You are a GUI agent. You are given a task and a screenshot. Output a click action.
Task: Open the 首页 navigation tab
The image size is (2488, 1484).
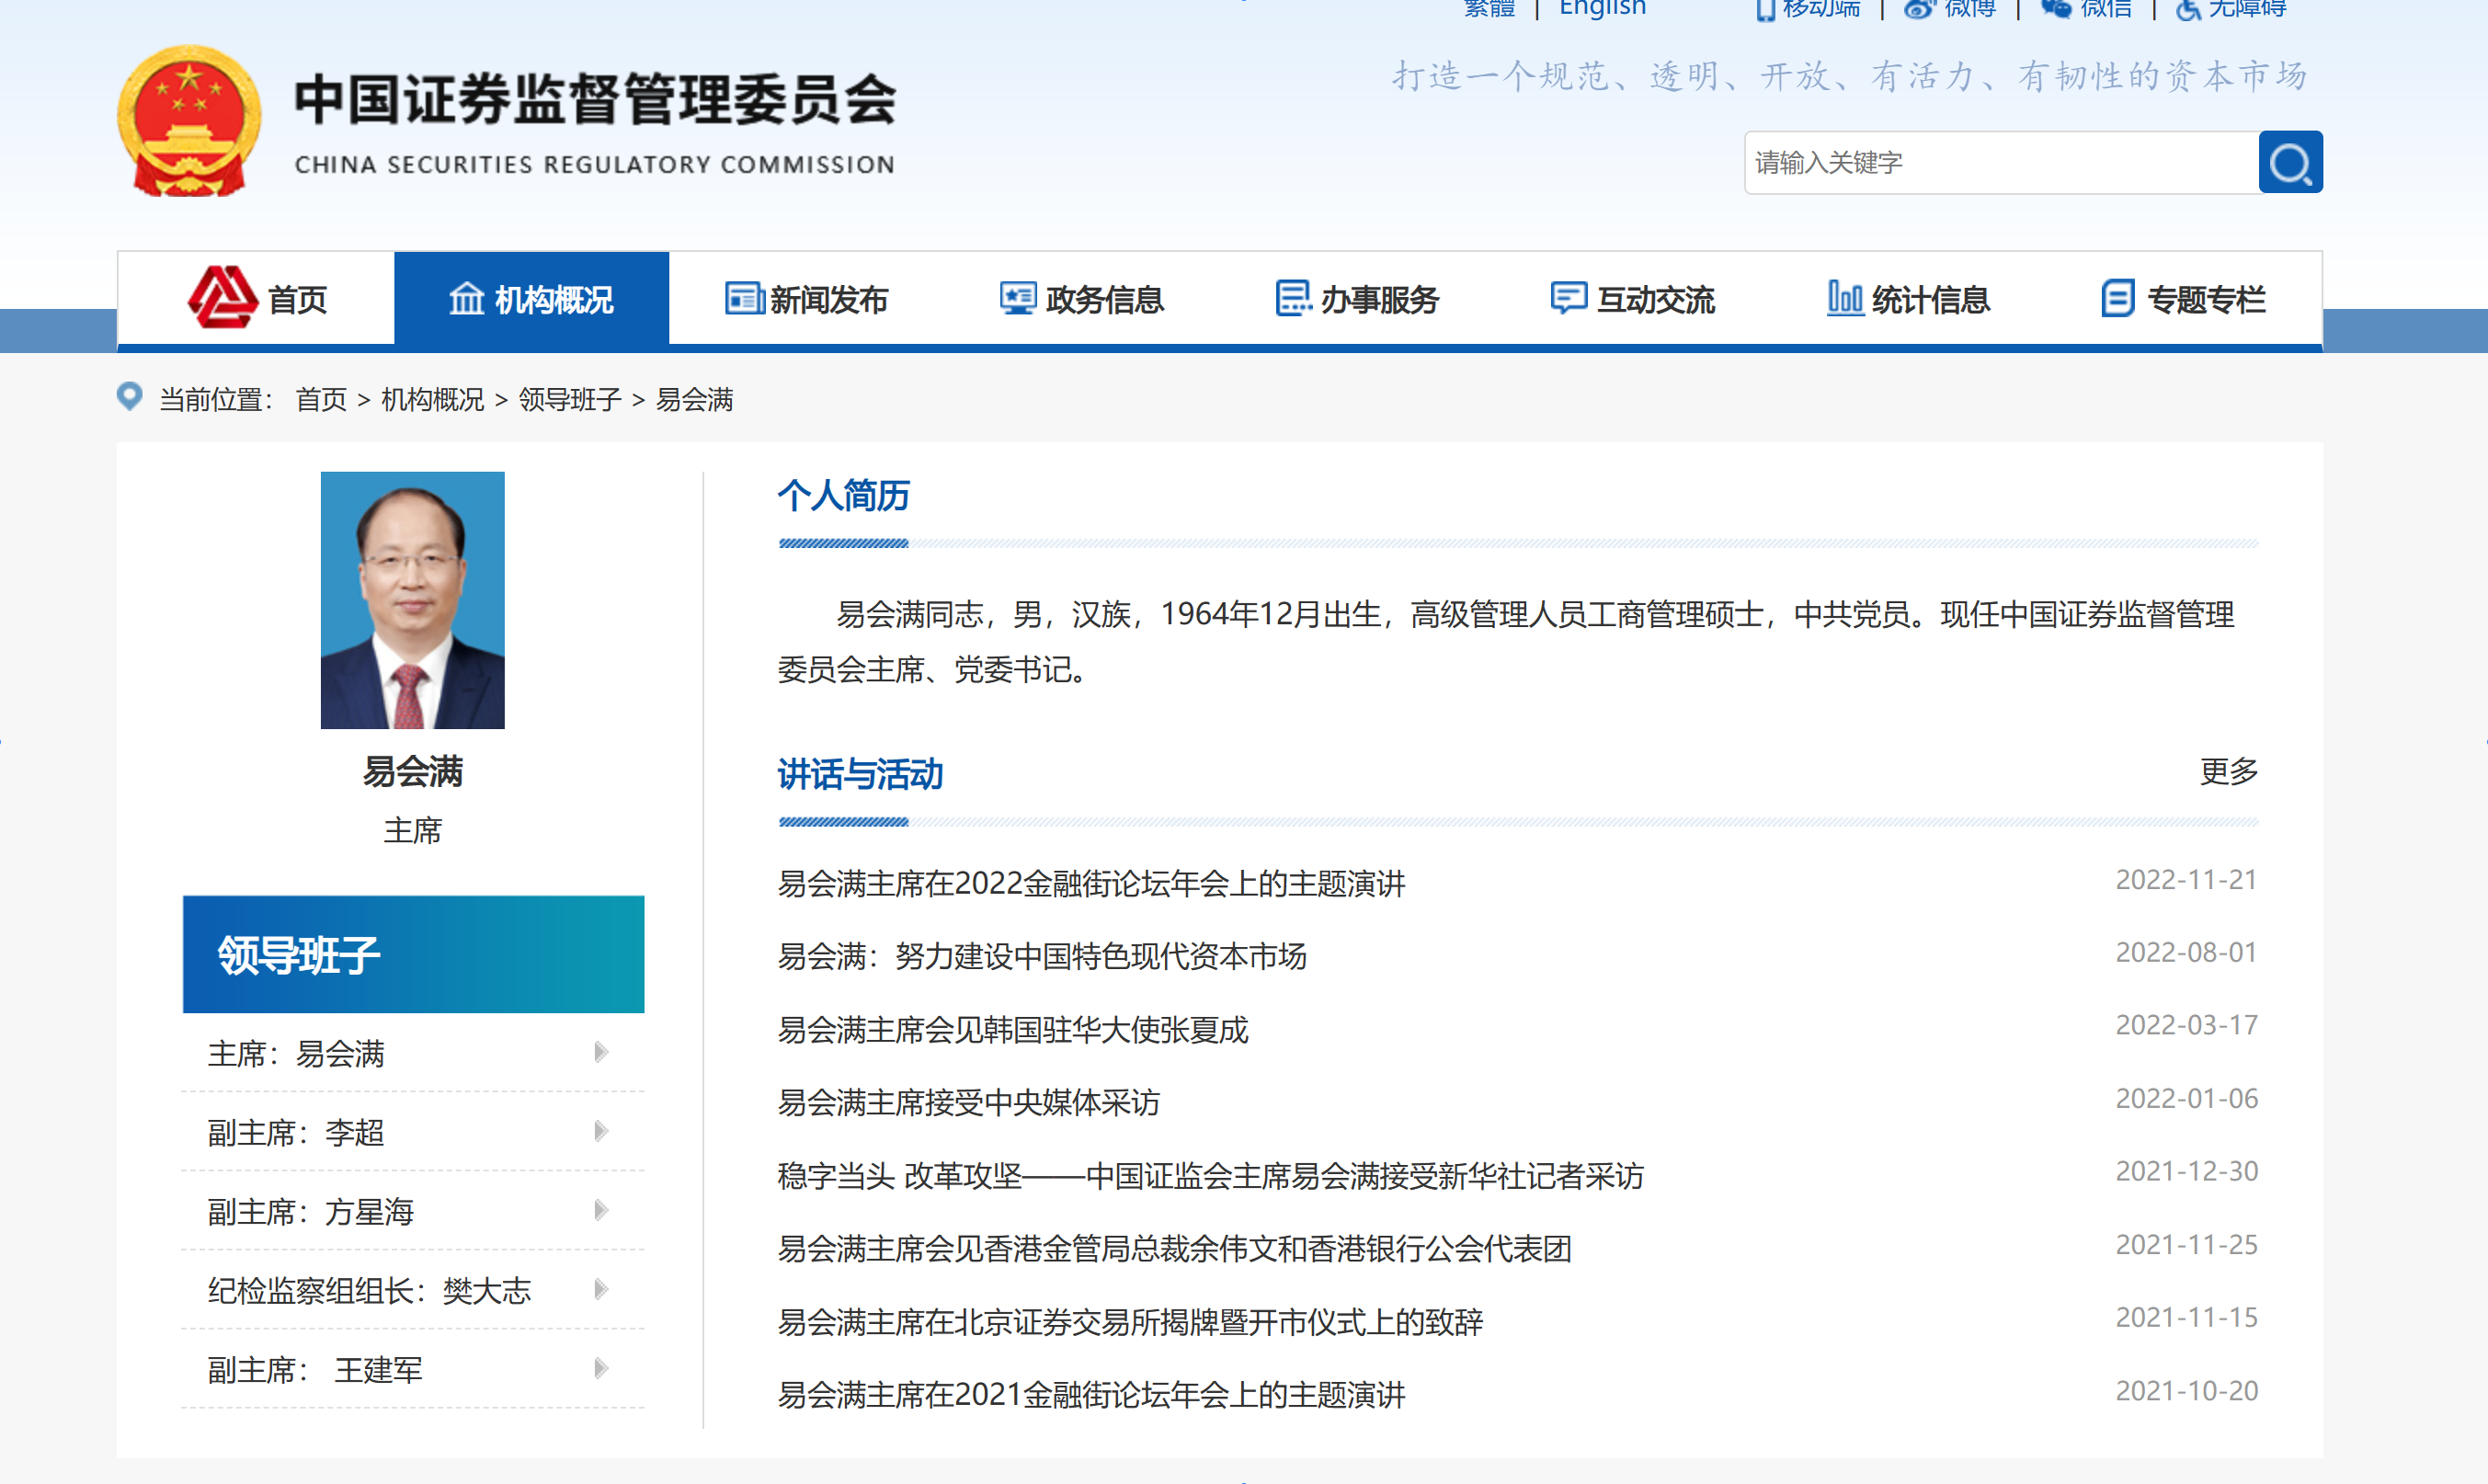257,298
